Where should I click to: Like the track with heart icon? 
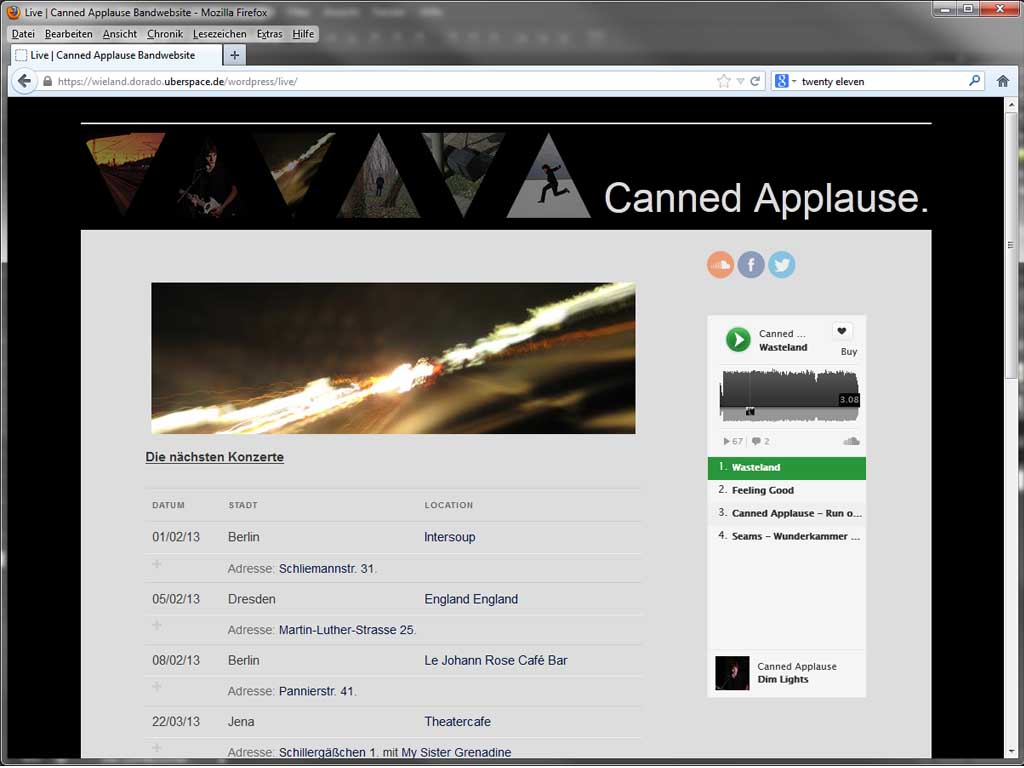coord(842,332)
